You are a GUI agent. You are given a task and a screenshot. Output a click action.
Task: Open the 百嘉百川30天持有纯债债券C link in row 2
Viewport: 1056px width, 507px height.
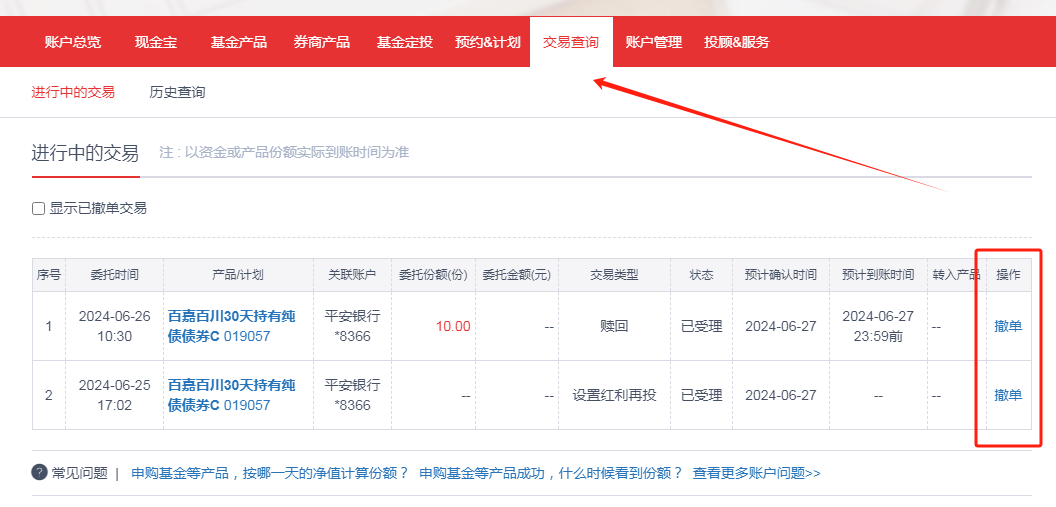click(232, 395)
